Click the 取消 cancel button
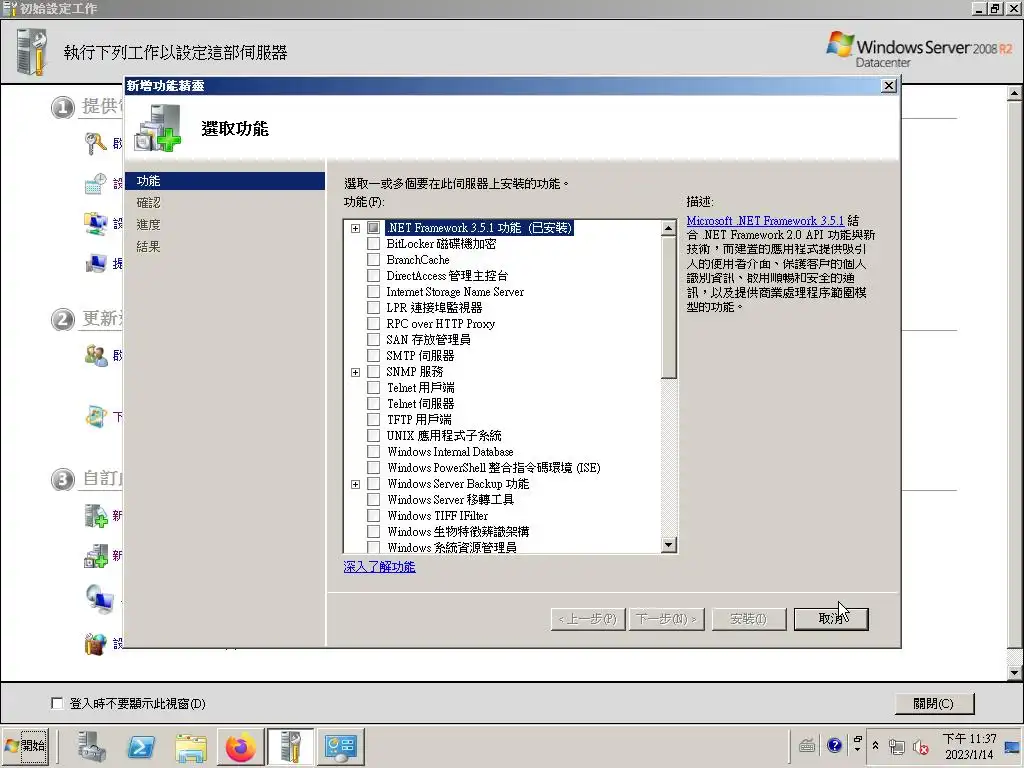The height and width of the screenshot is (768, 1024). tap(831, 619)
